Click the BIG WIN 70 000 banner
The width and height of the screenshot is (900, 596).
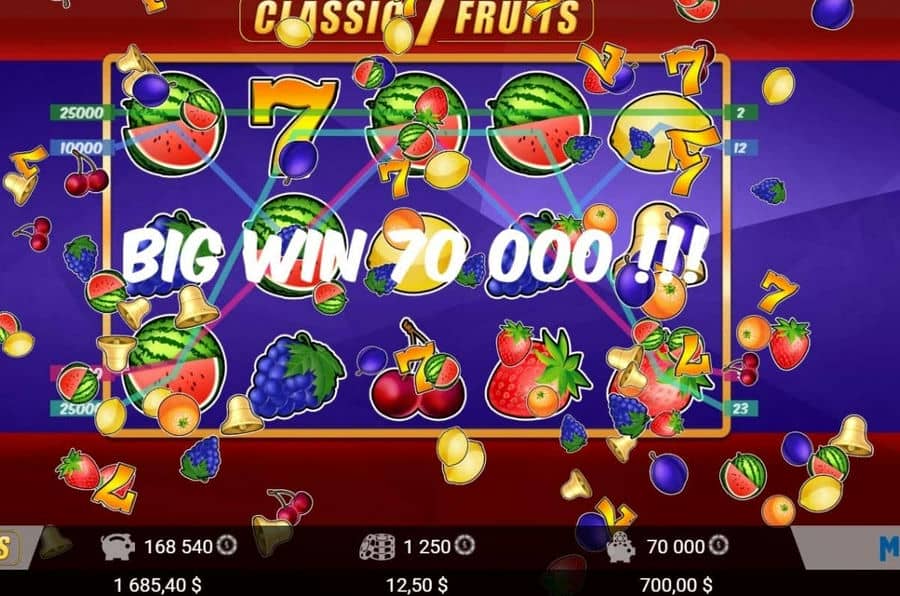tap(414, 257)
